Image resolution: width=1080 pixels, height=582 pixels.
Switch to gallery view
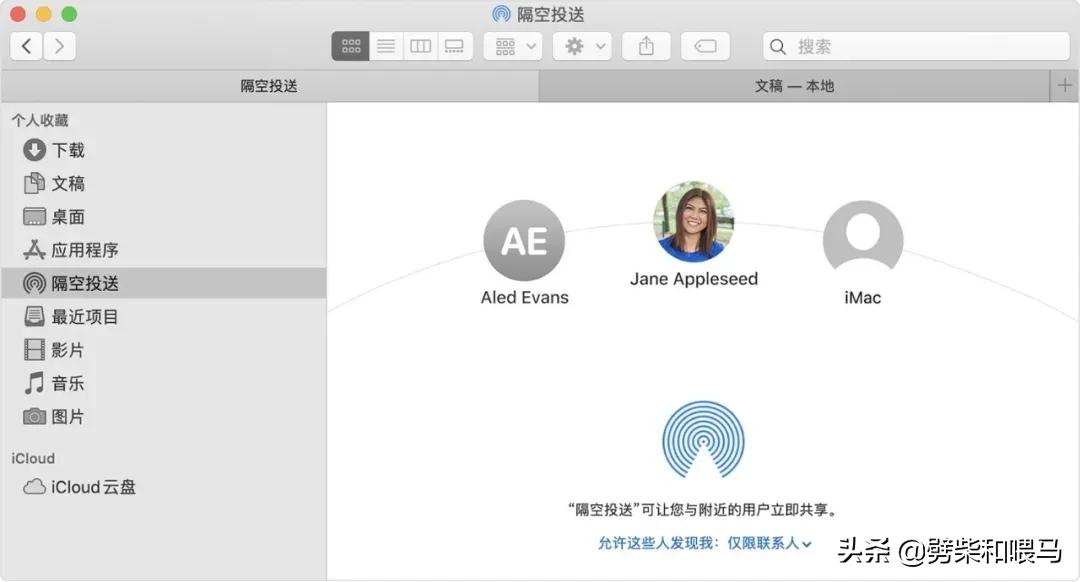pos(453,45)
